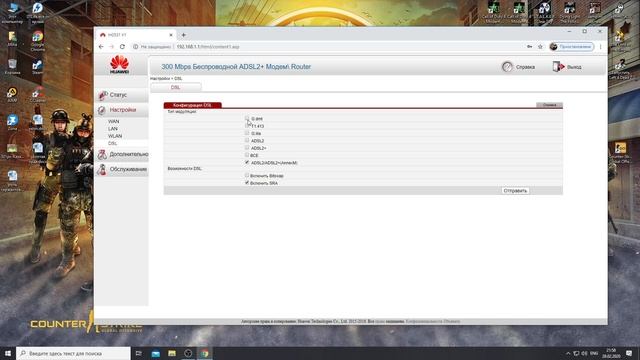
Task: Click the Выход logout icon
Action: tap(558, 67)
